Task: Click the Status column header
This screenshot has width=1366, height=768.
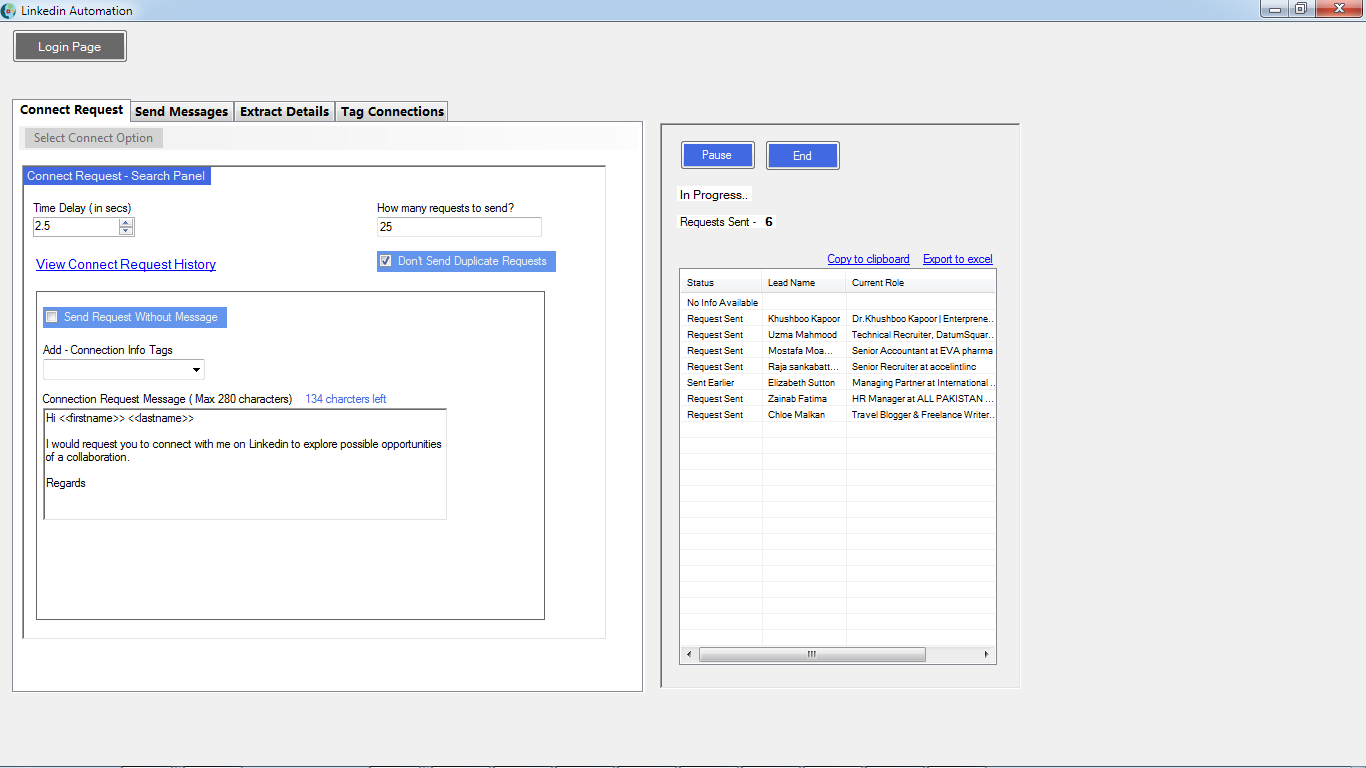Action: [721, 283]
